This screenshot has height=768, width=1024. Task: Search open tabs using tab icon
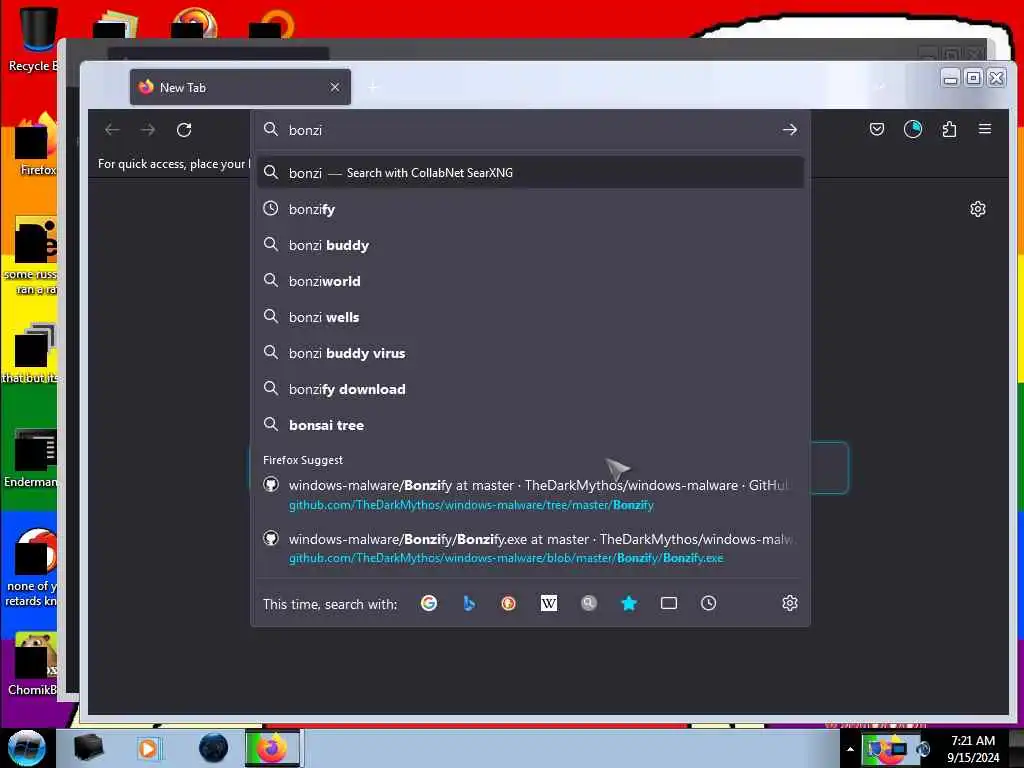(669, 603)
